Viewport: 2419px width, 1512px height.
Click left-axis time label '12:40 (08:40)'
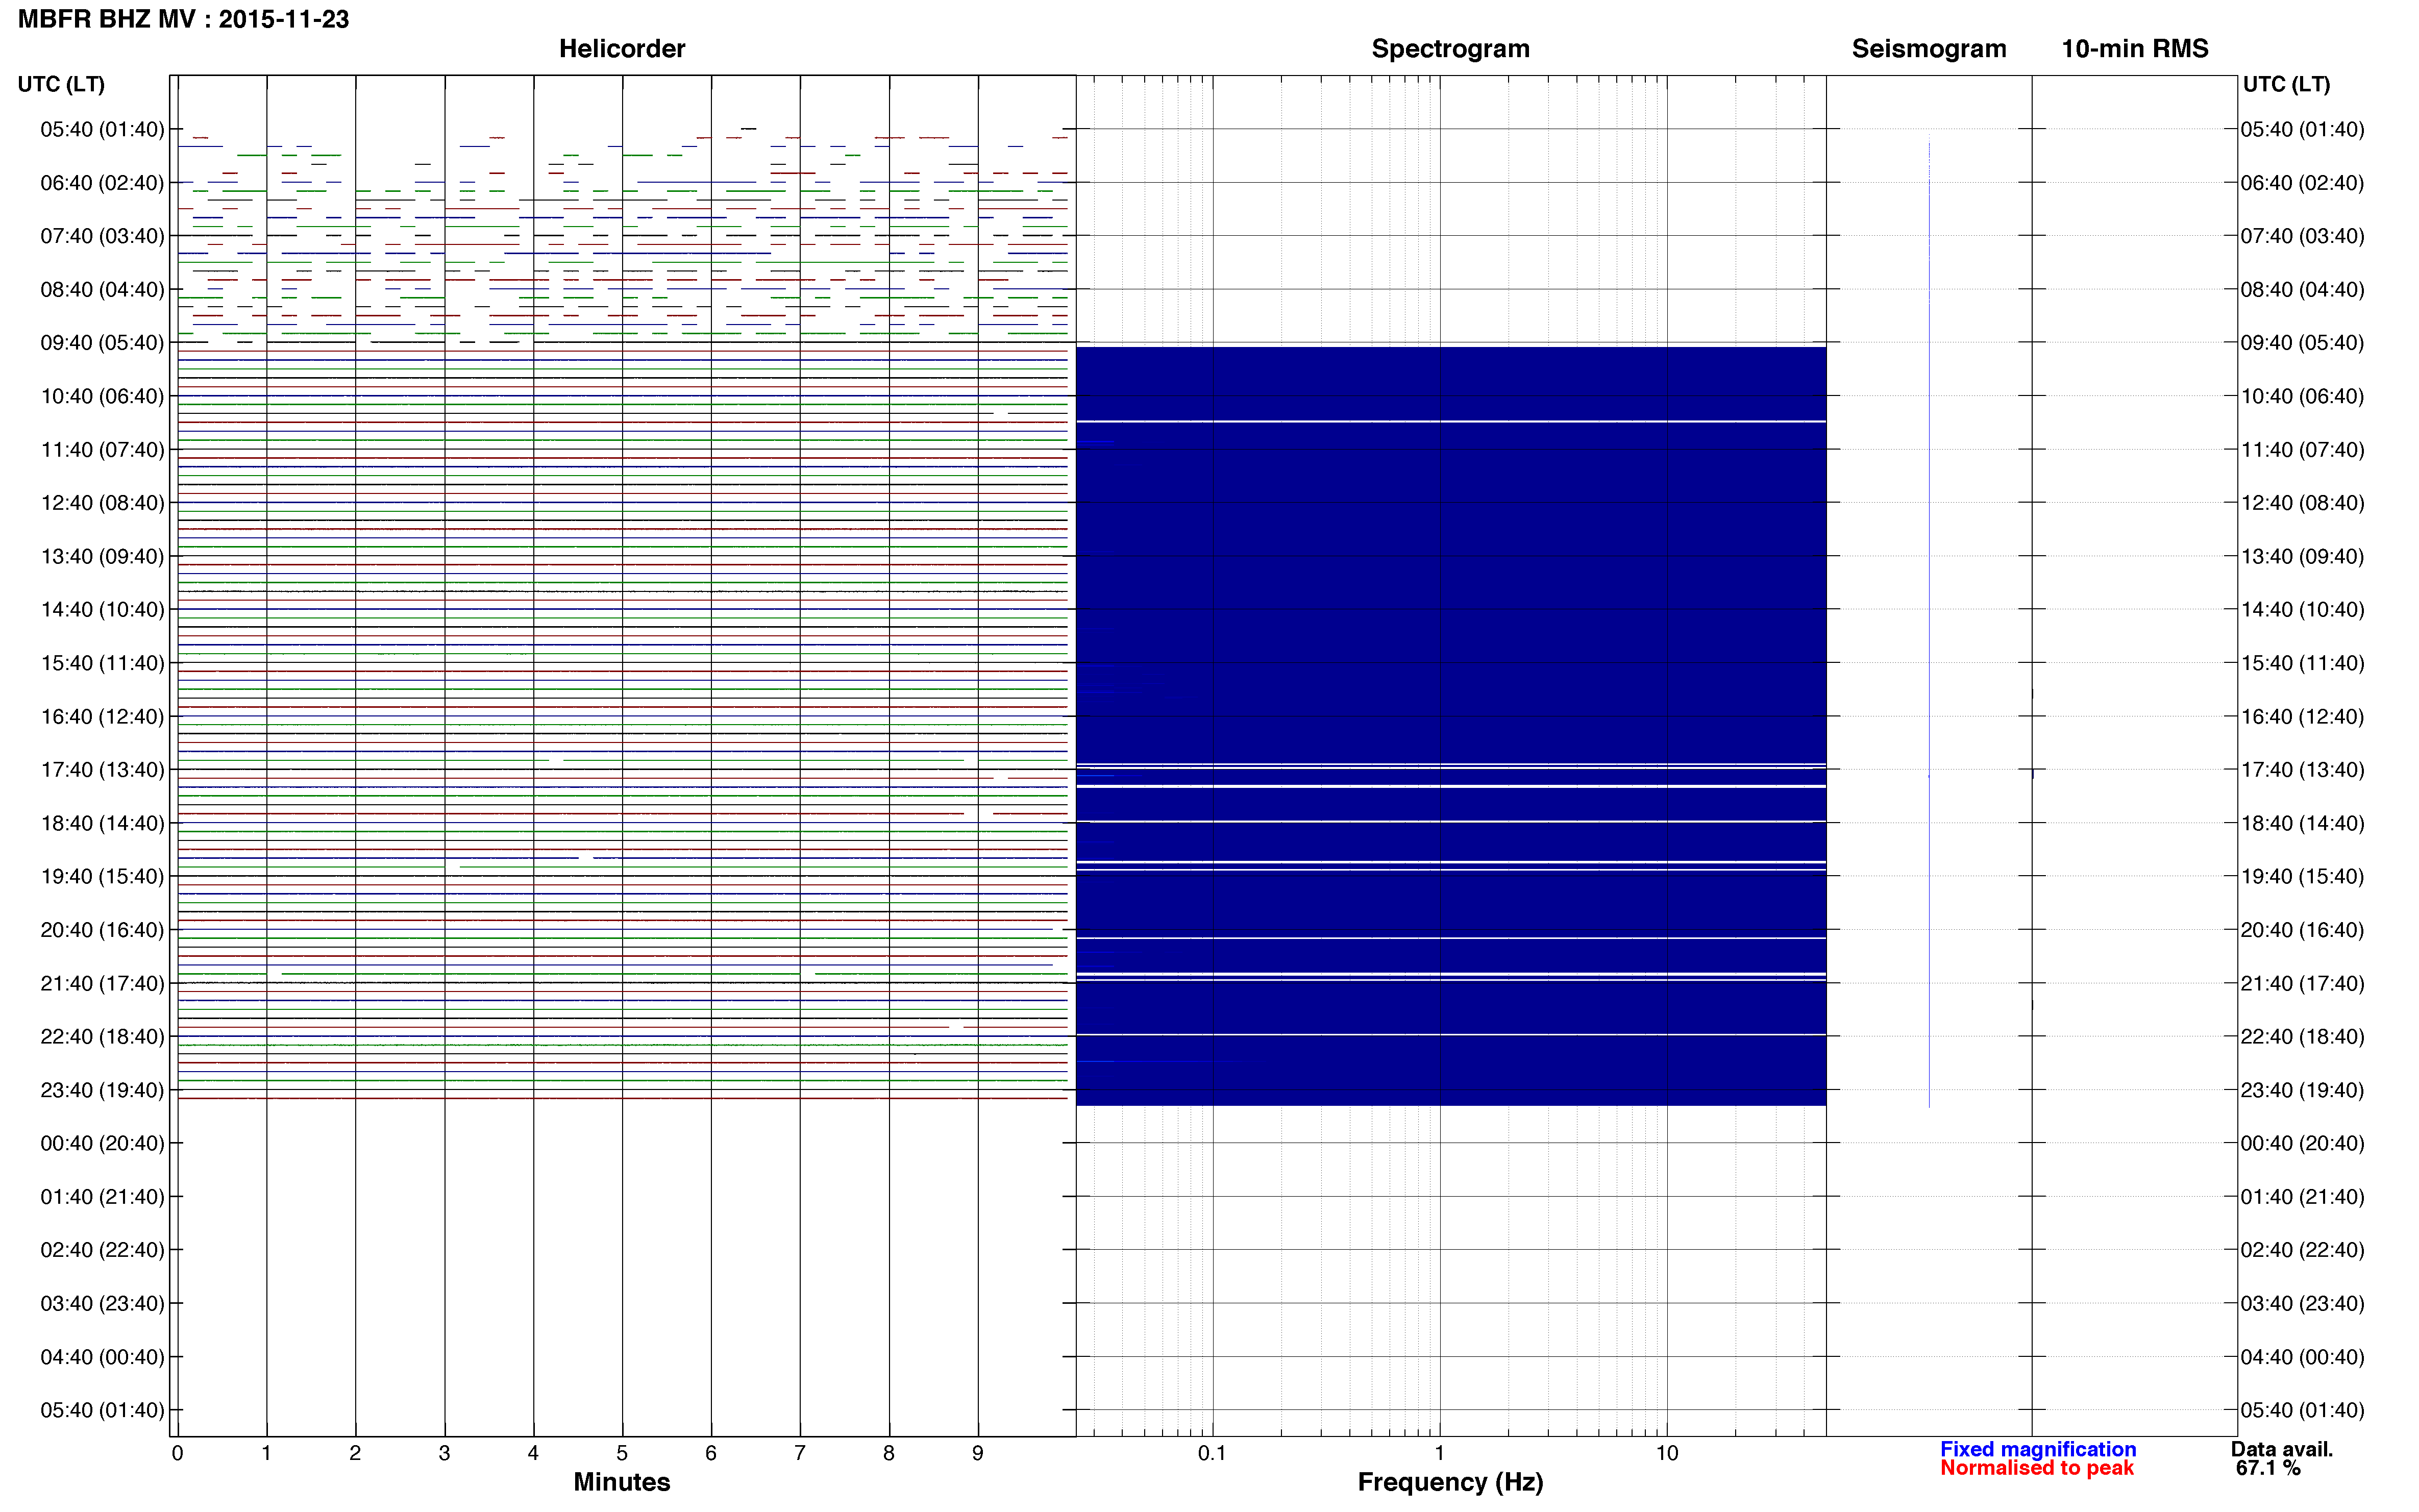(102, 503)
